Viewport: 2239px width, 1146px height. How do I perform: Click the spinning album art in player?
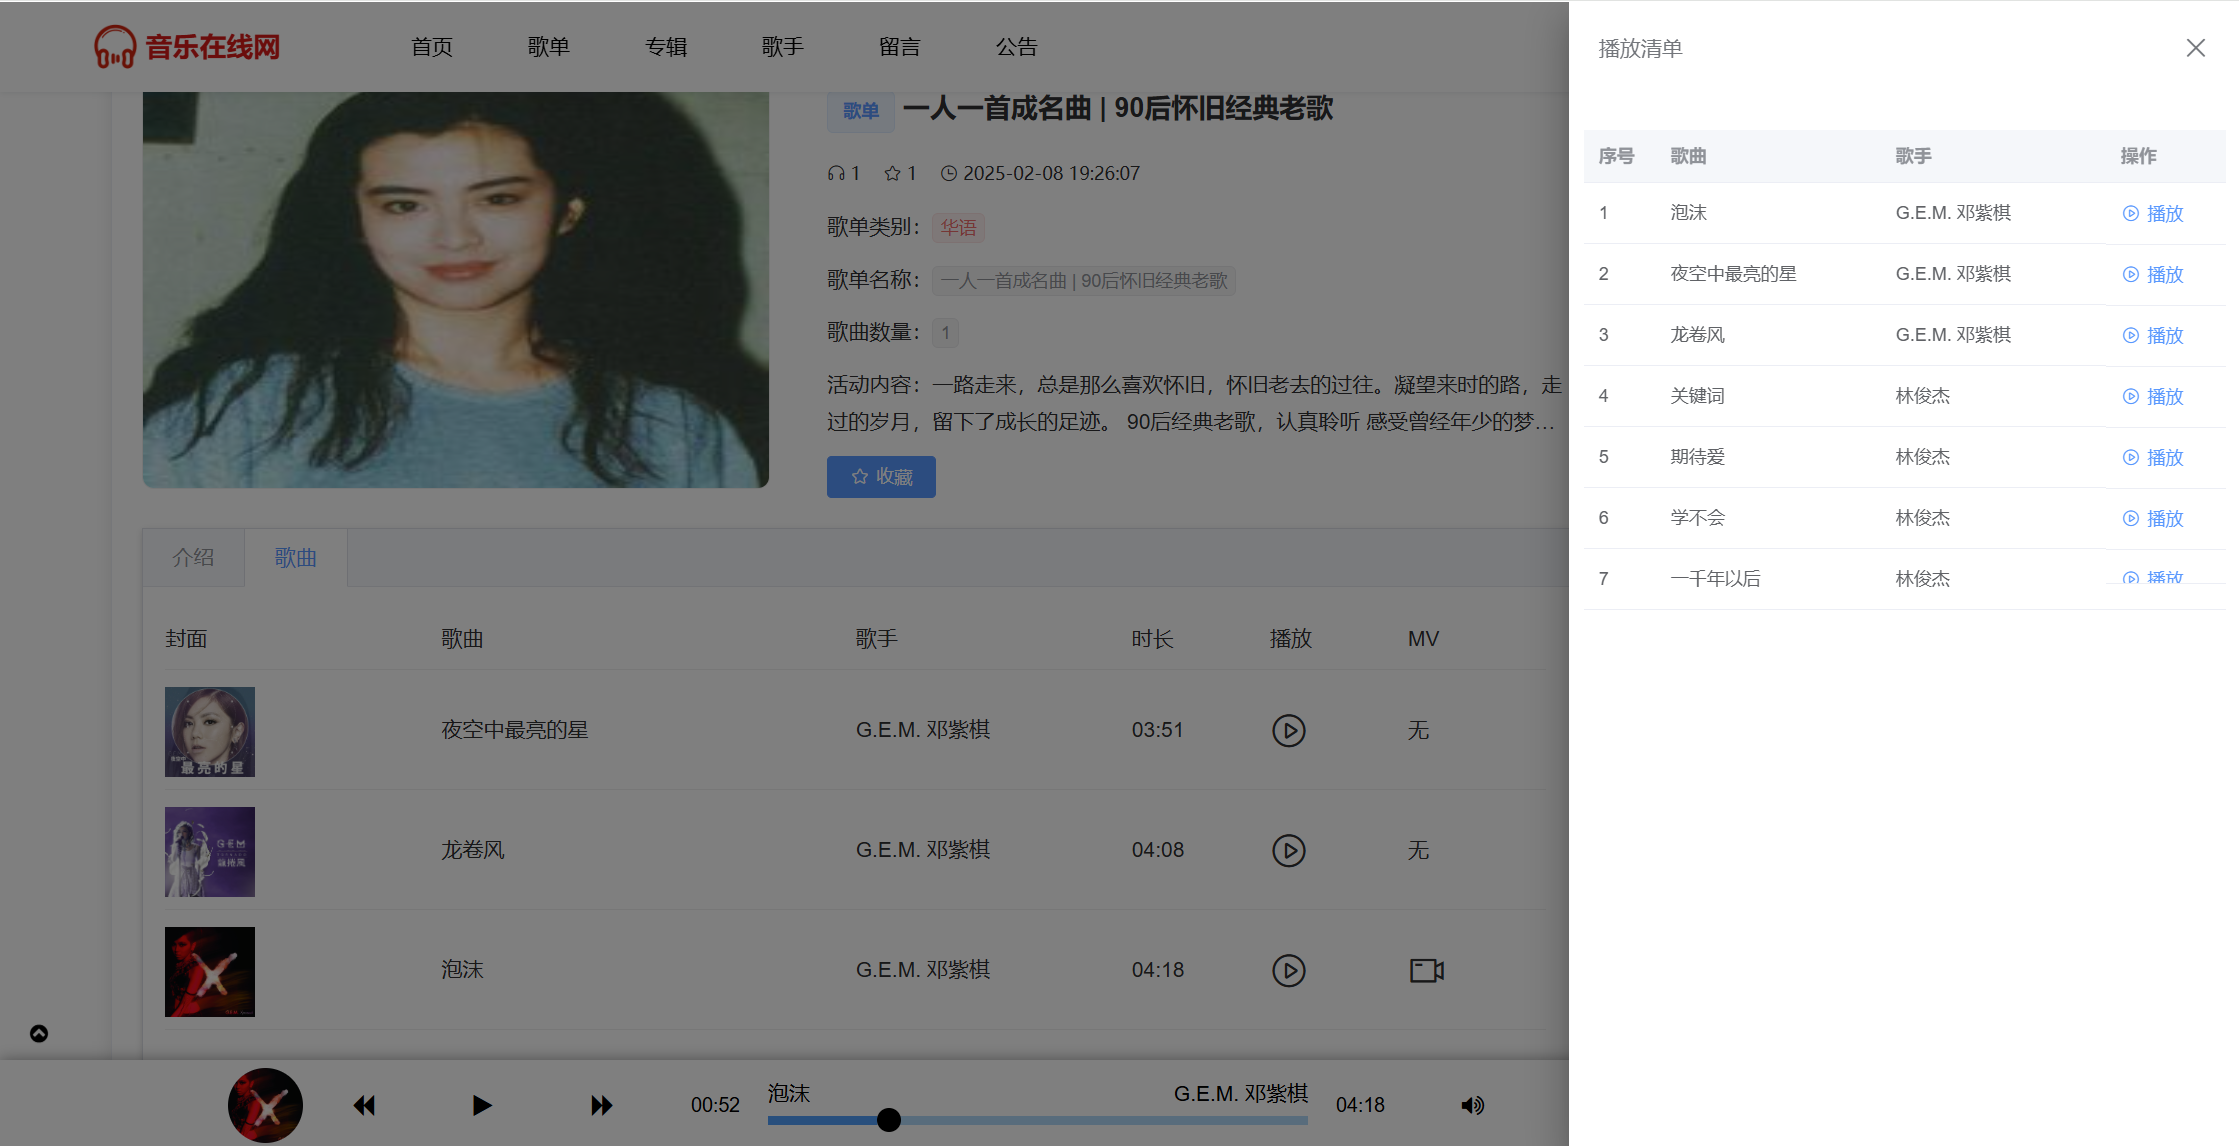point(265,1105)
